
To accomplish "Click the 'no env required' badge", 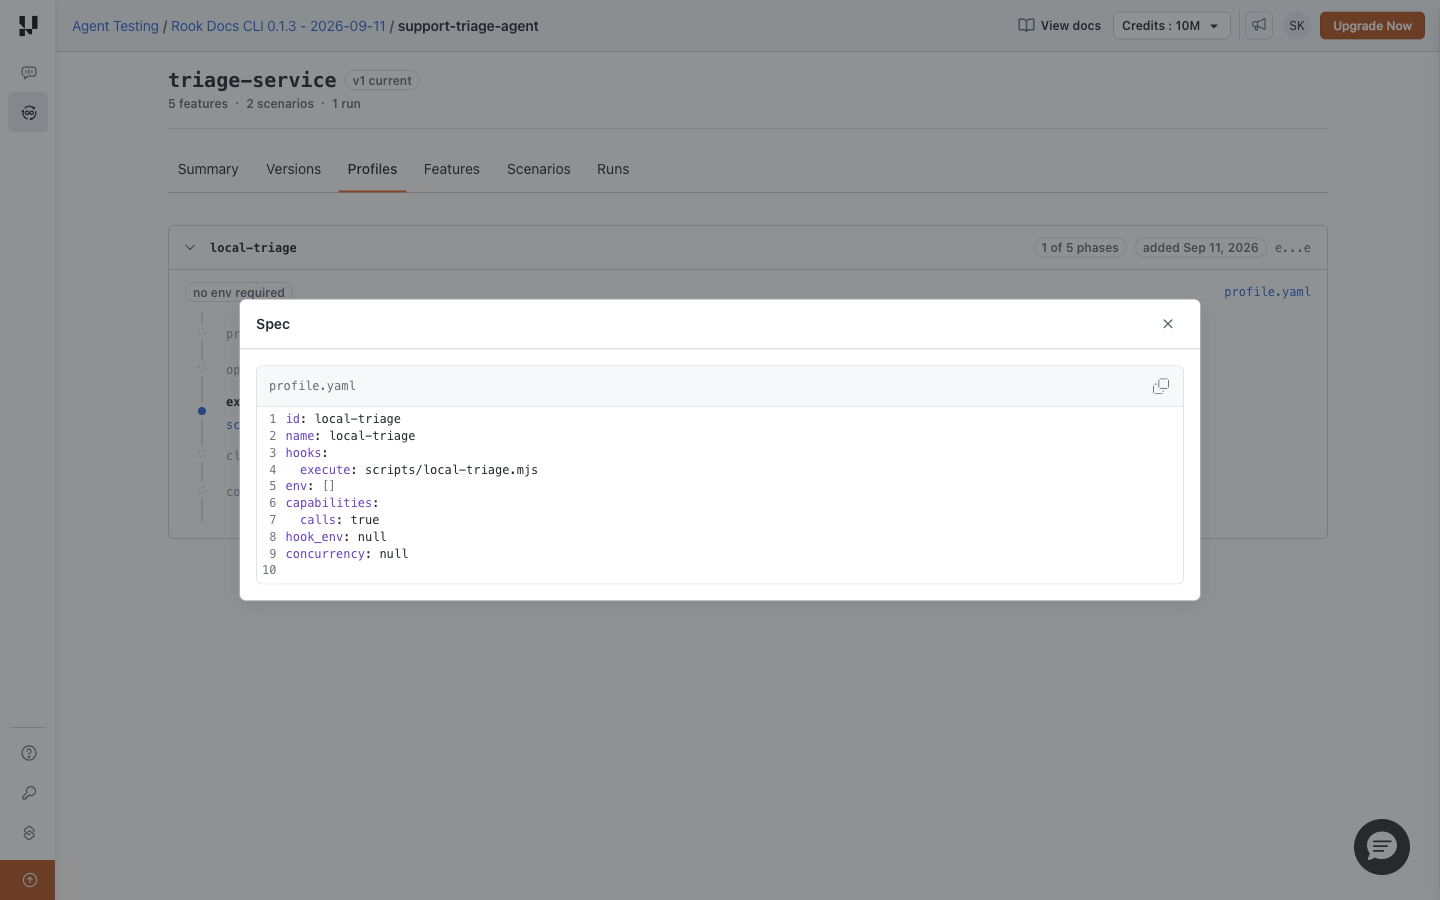I will (x=239, y=292).
